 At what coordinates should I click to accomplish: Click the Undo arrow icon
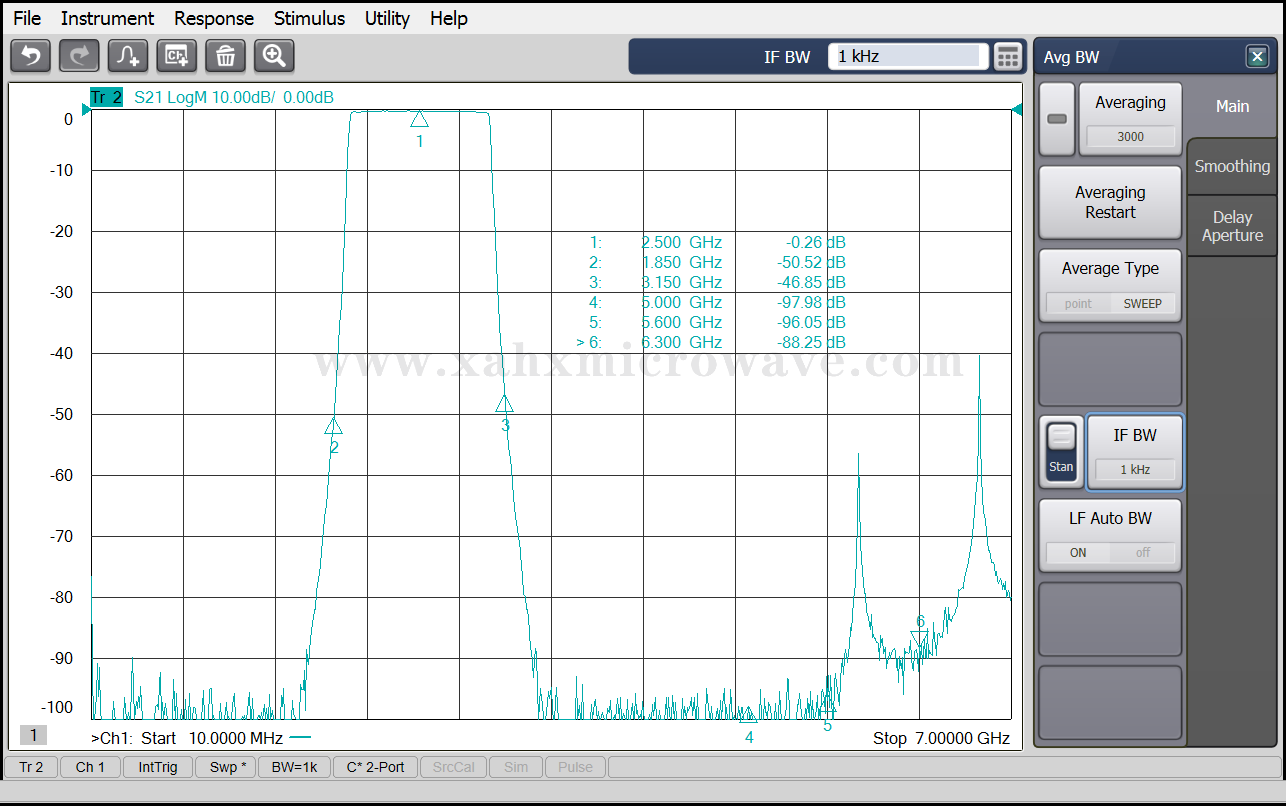coord(30,56)
